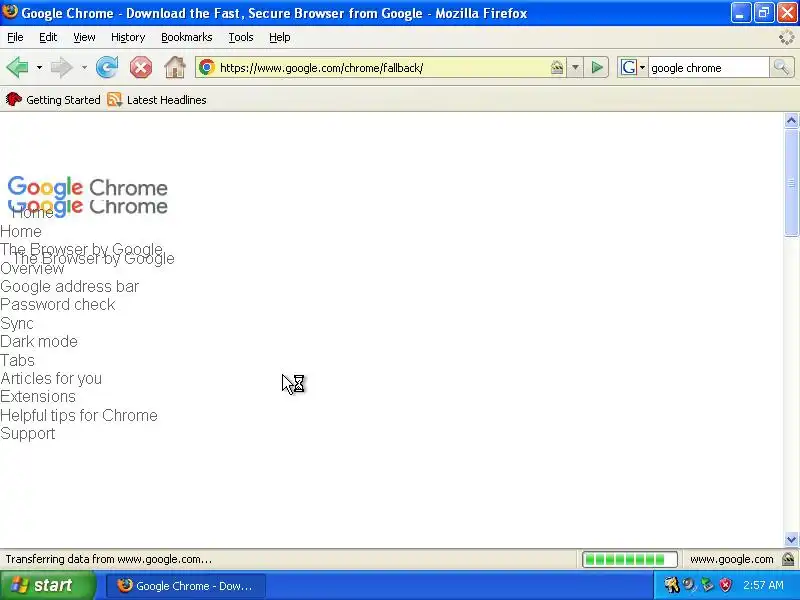Reload the current page
Image resolution: width=800 pixels, height=600 pixels.
coord(107,67)
